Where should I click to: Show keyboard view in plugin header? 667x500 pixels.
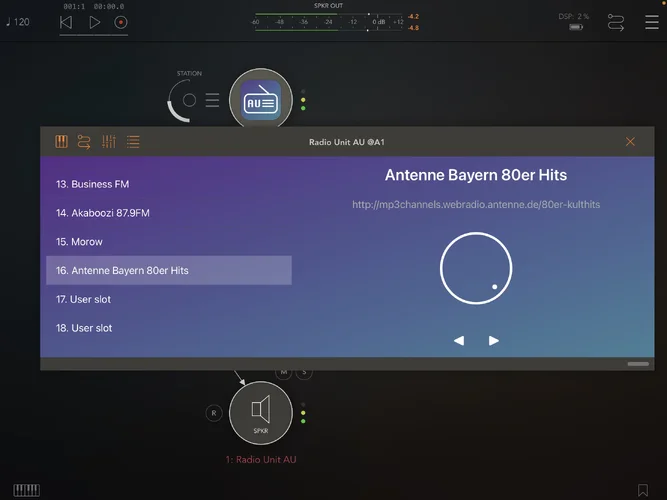[x=61, y=142]
